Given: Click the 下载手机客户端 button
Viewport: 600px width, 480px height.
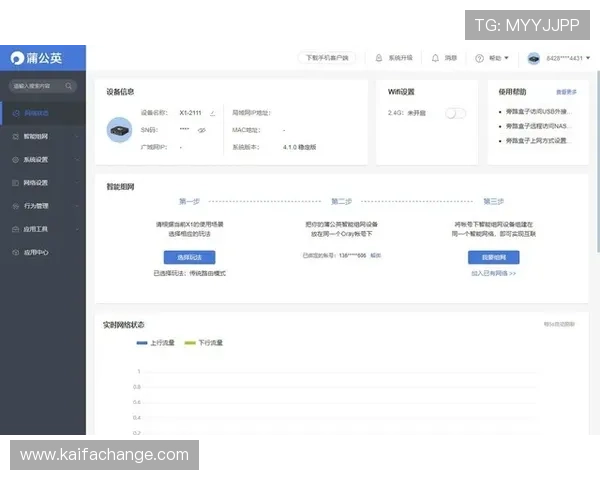Looking at the screenshot, I should [x=326, y=58].
